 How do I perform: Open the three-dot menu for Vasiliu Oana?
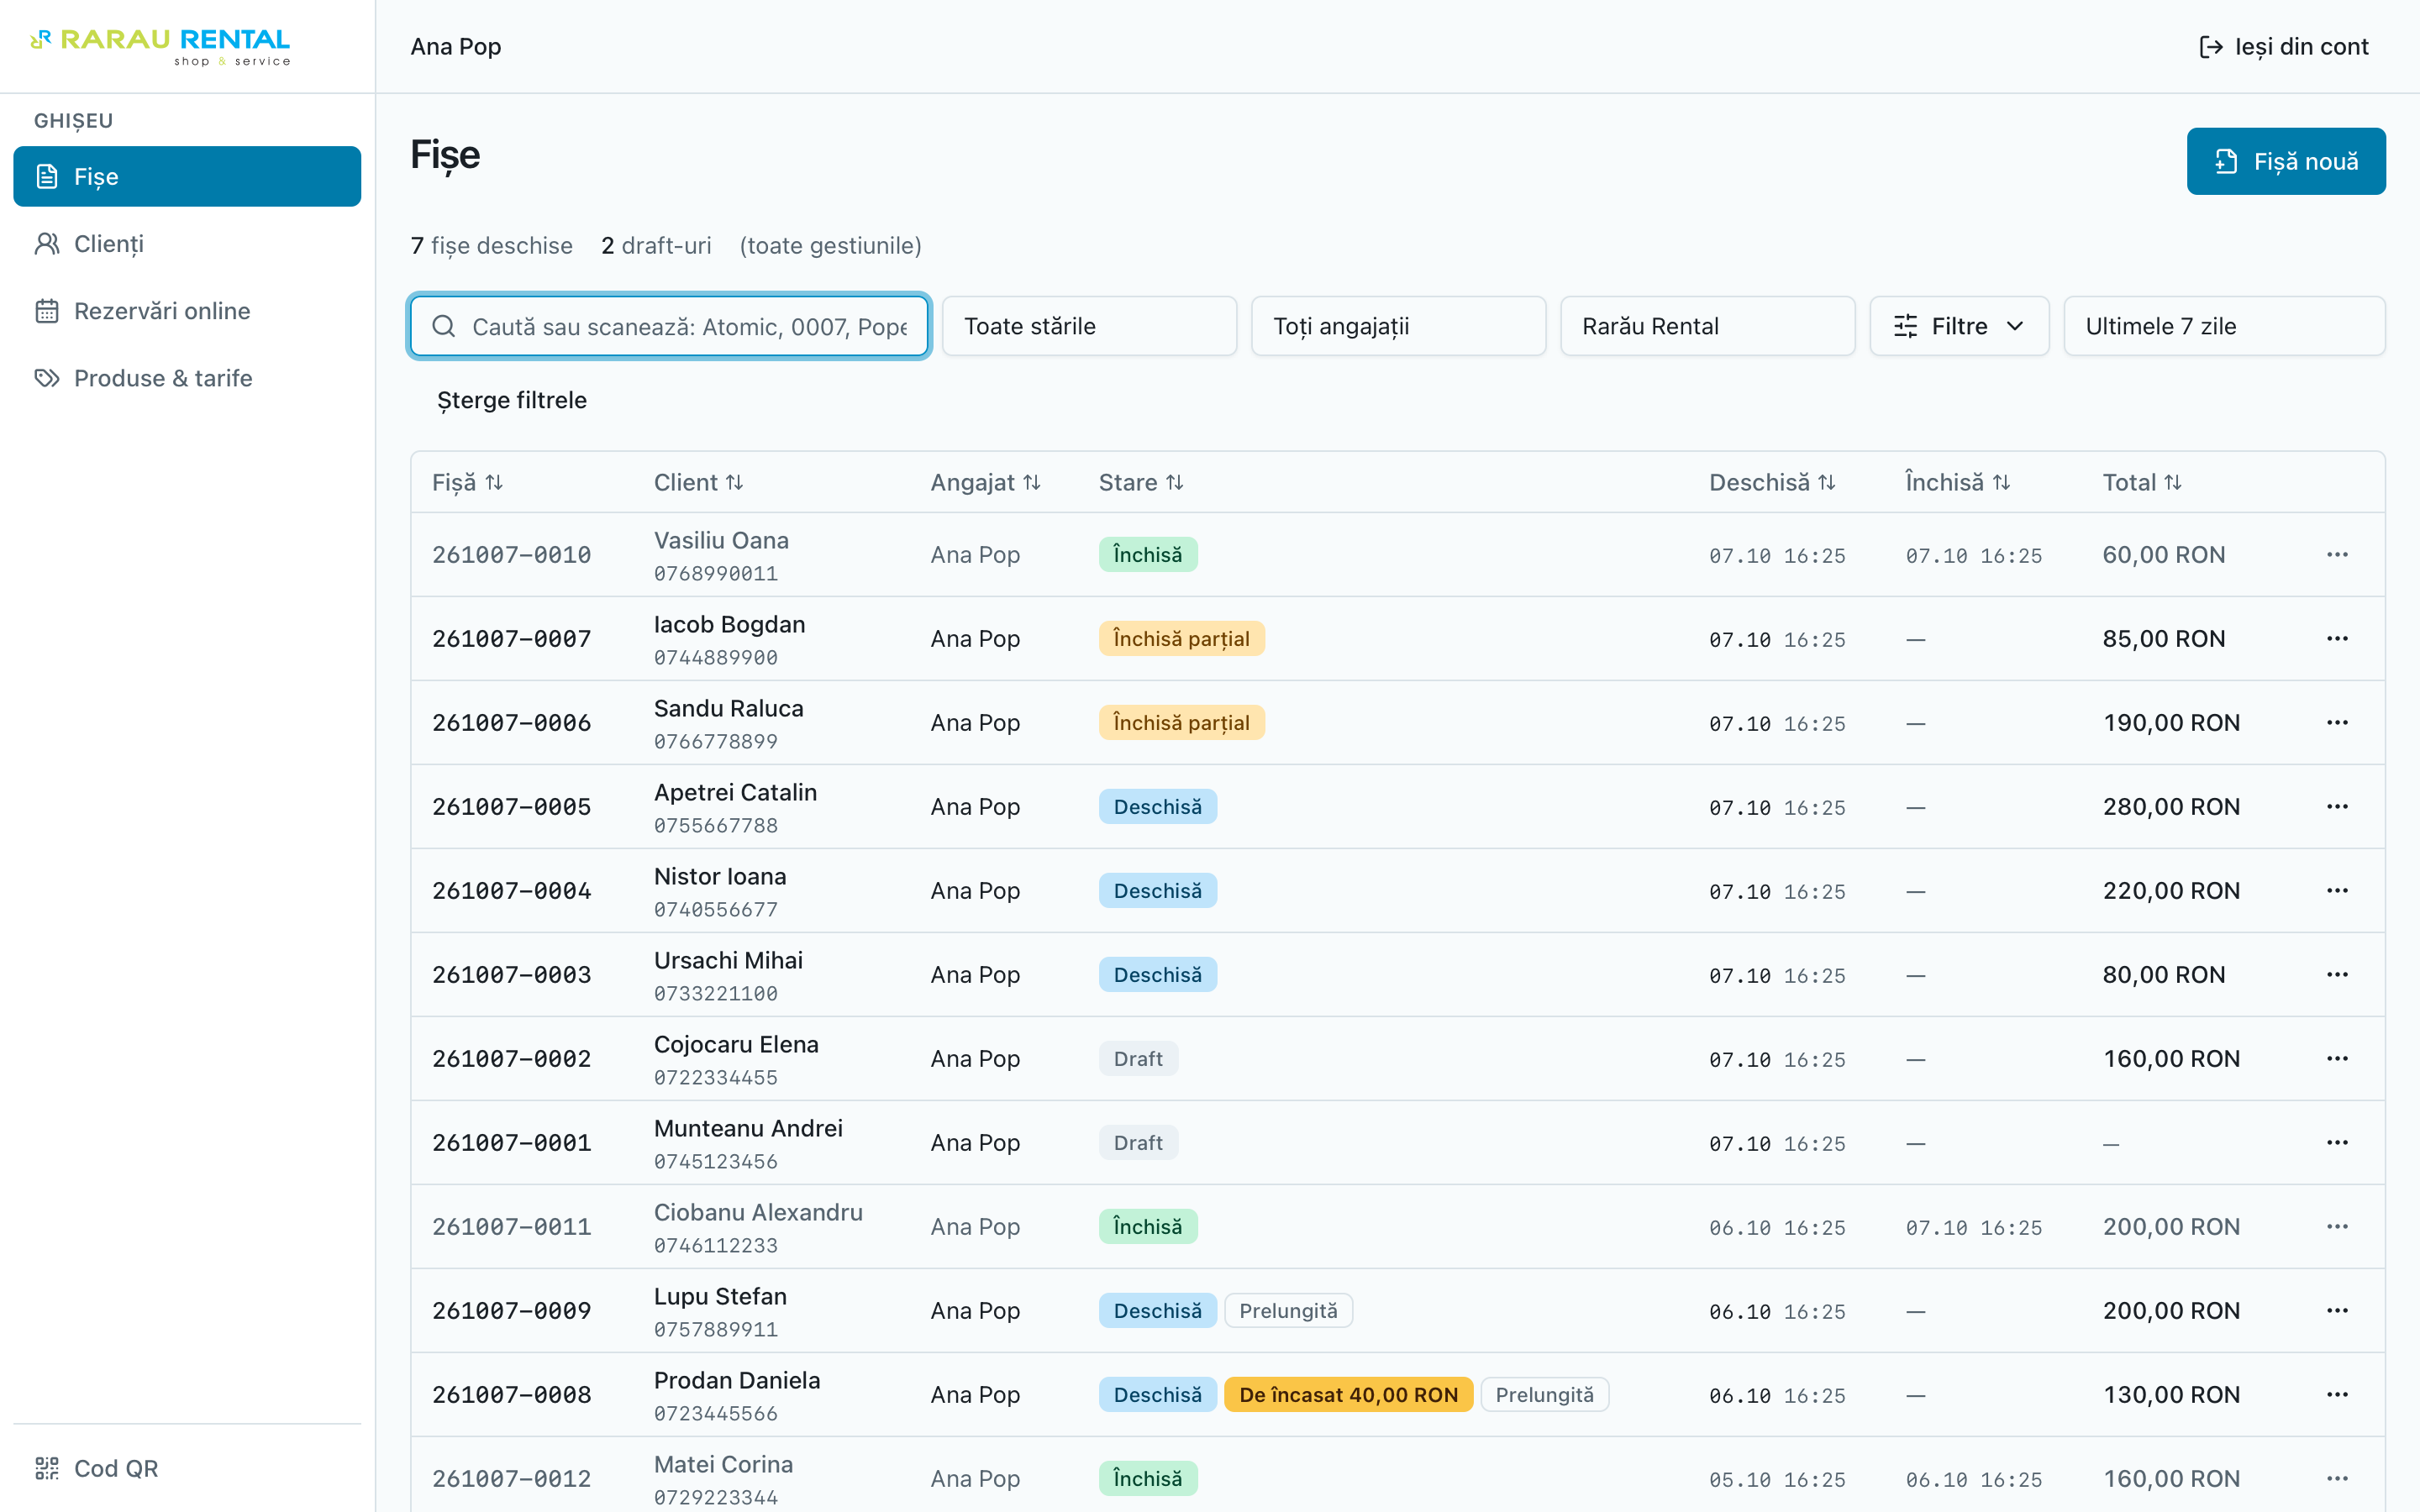click(2337, 555)
